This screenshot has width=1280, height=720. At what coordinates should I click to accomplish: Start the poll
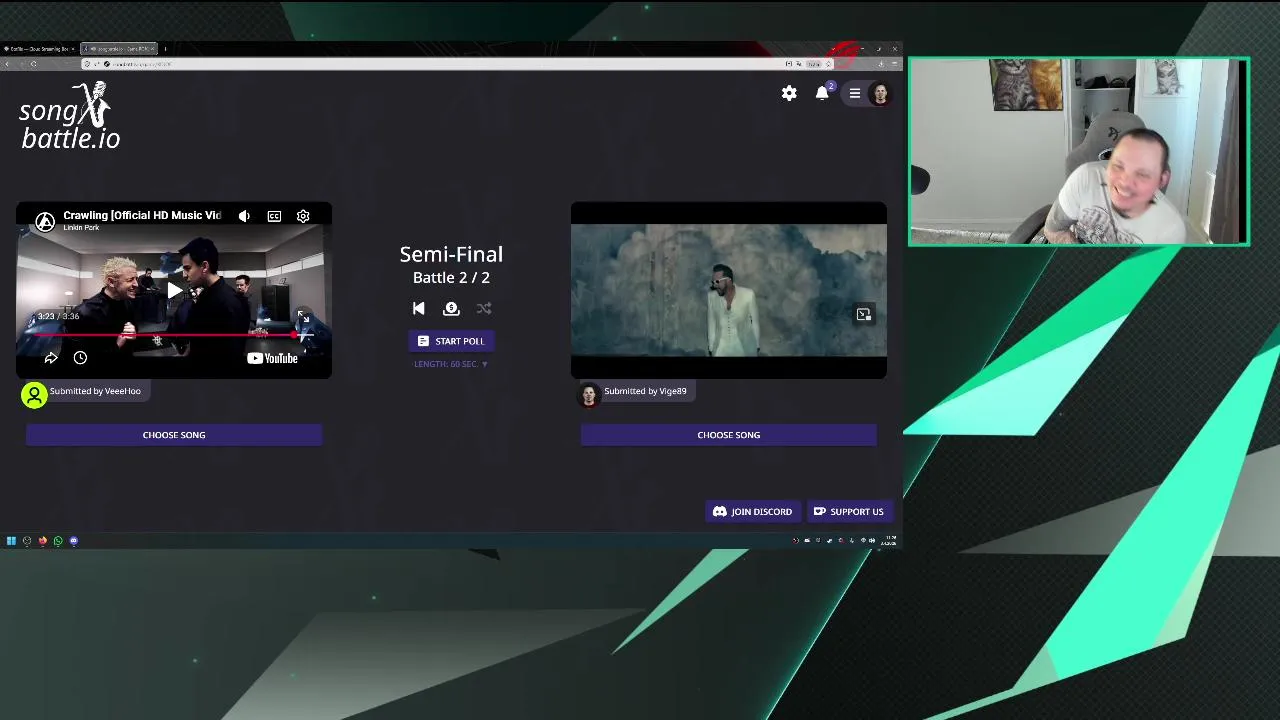pos(451,341)
